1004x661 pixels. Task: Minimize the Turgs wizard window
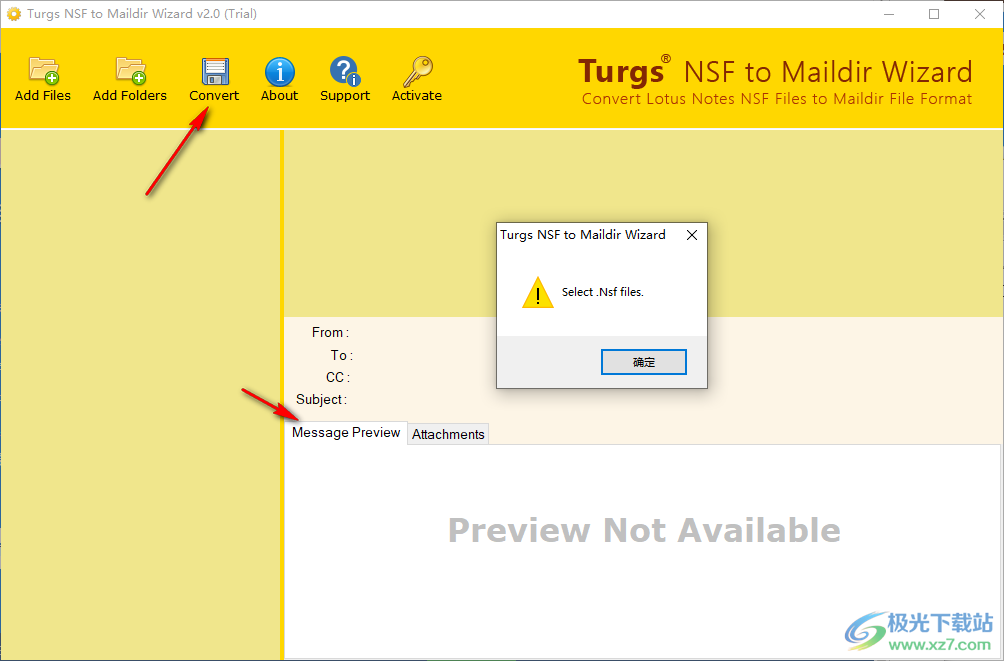[x=889, y=14]
